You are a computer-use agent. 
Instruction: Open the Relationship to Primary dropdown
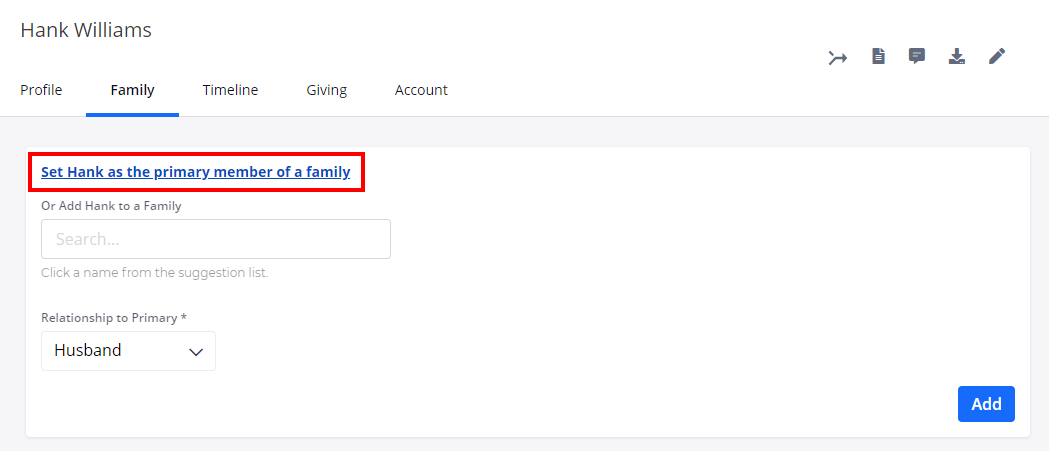coord(128,351)
